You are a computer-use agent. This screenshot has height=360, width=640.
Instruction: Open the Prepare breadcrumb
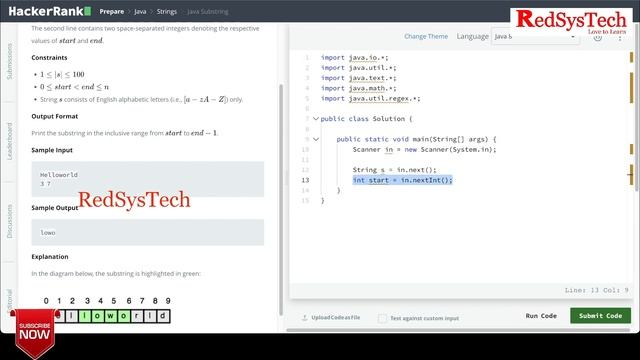click(x=111, y=11)
